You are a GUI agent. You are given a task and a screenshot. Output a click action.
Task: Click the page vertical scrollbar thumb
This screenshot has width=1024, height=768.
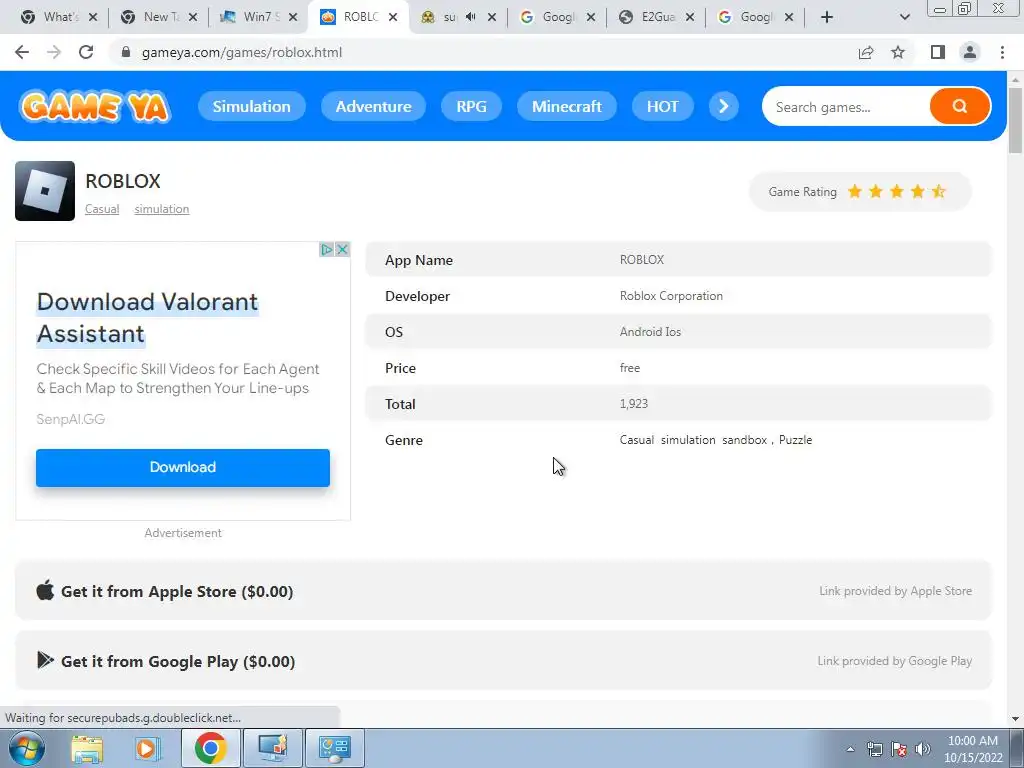tap(1015, 121)
